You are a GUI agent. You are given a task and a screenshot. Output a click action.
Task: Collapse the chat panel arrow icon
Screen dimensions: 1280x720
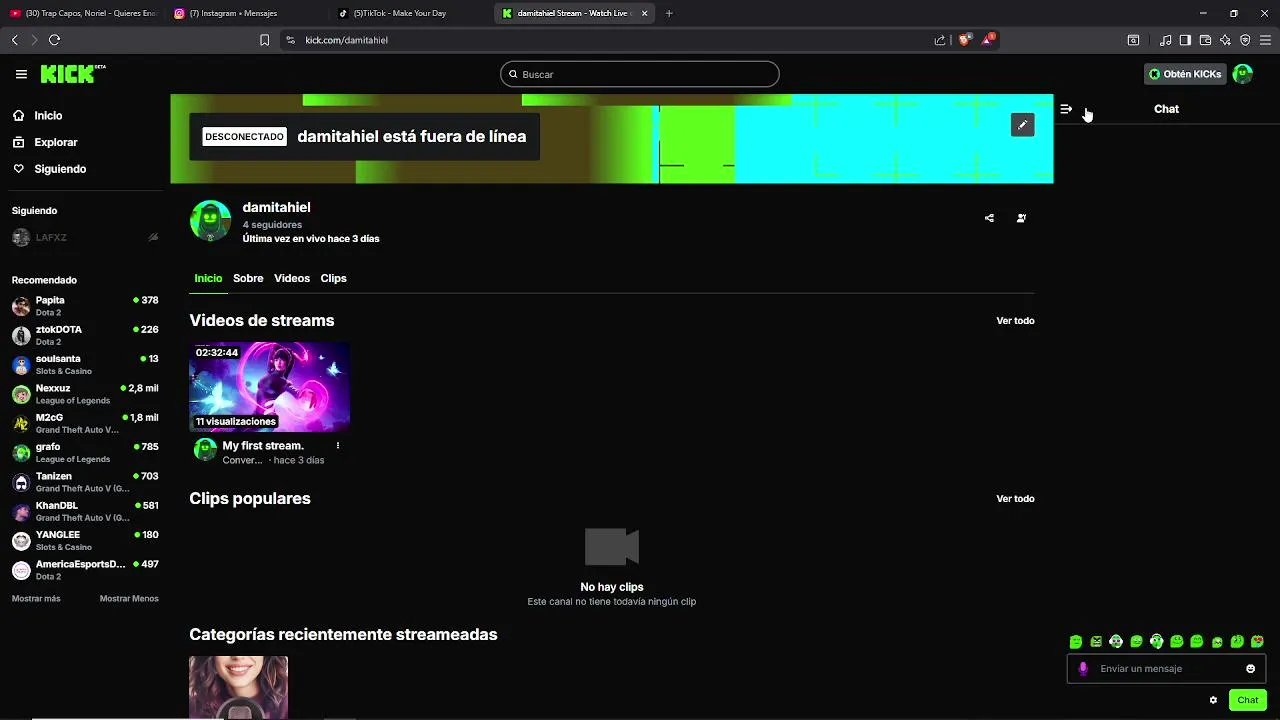pyautogui.click(x=1066, y=109)
